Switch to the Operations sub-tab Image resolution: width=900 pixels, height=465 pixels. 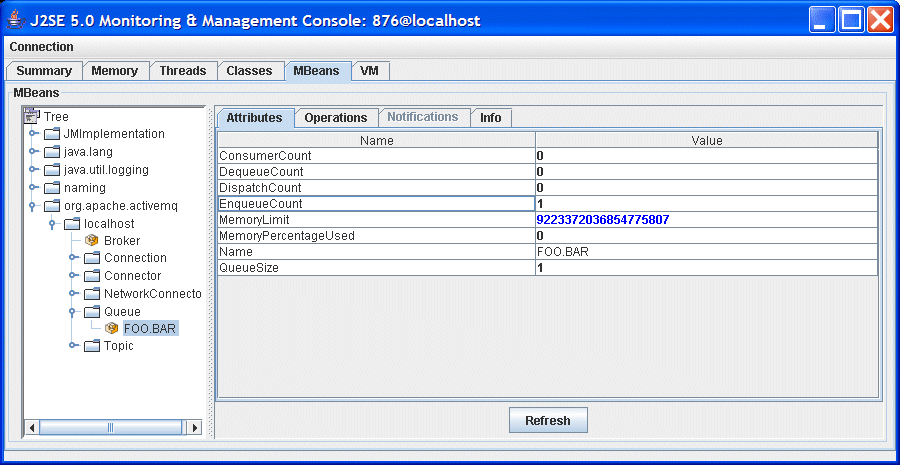coord(336,118)
